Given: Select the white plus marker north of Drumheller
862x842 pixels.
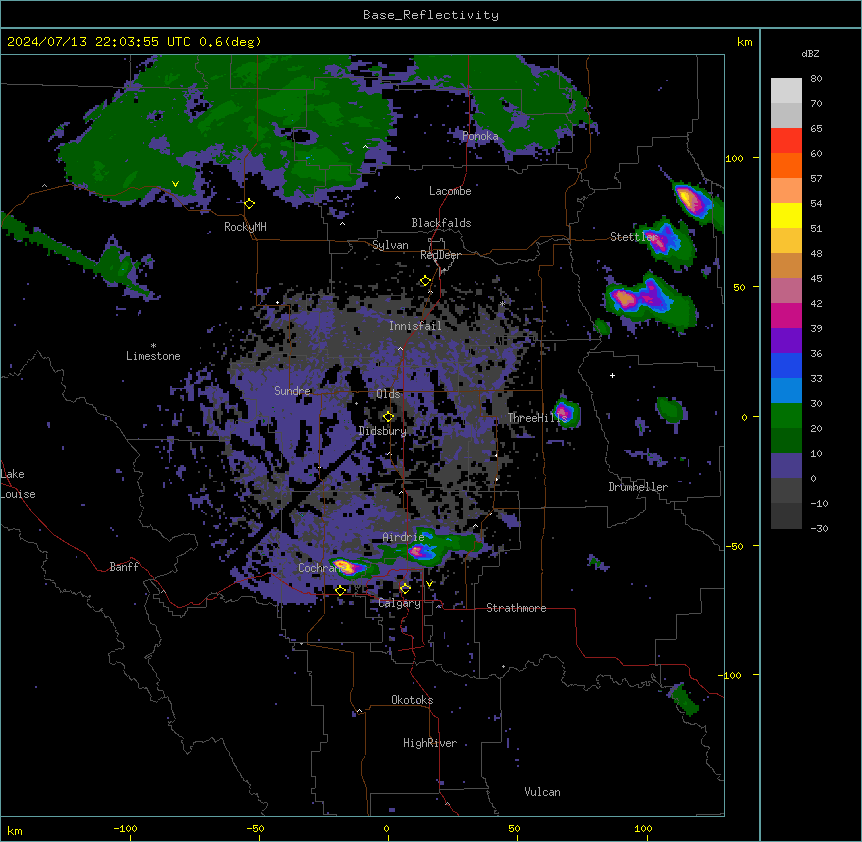Looking at the screenshot, I should tap(612, 375).
